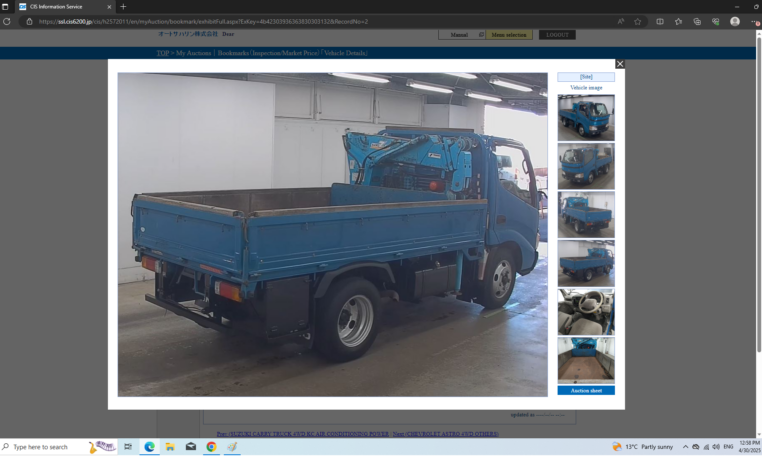
Task: Open Mail app from taskbar
Action: tap(190, 447)
